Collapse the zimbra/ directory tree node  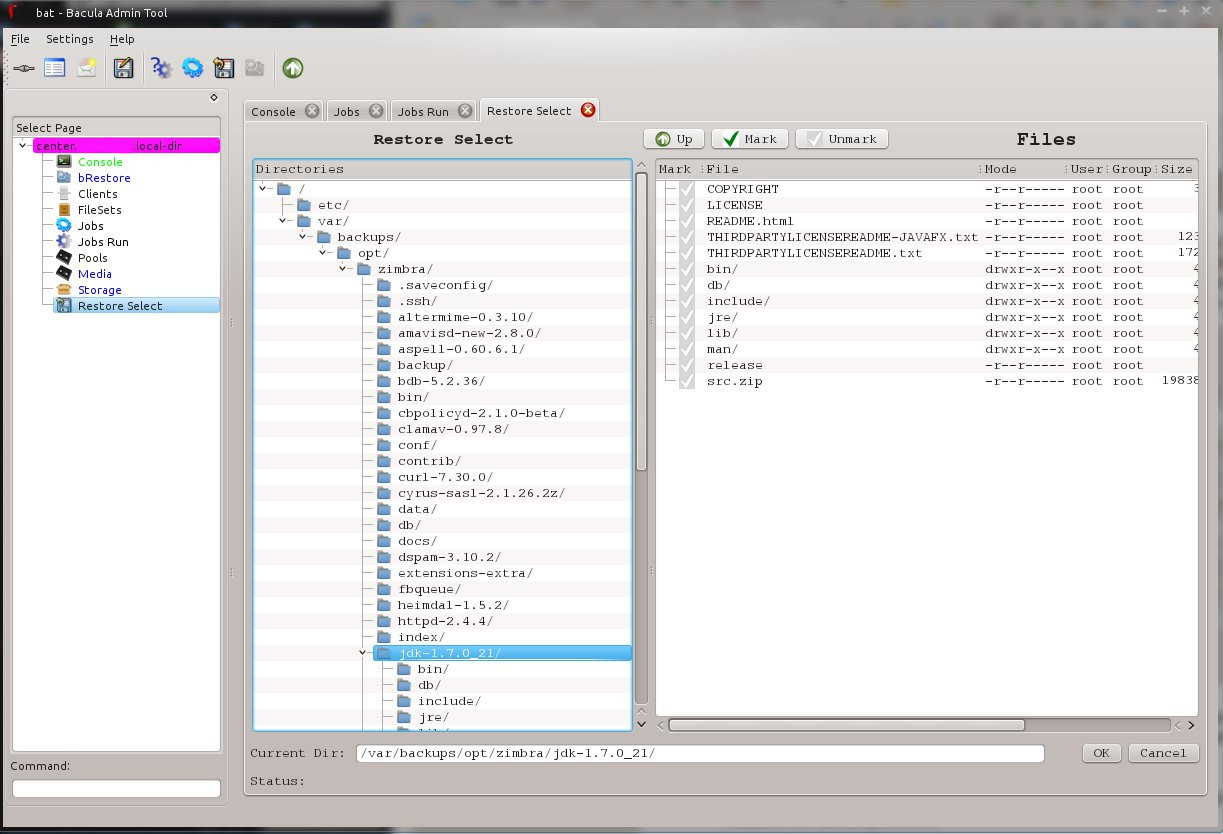pyautogui.click(x=343, y=269)
